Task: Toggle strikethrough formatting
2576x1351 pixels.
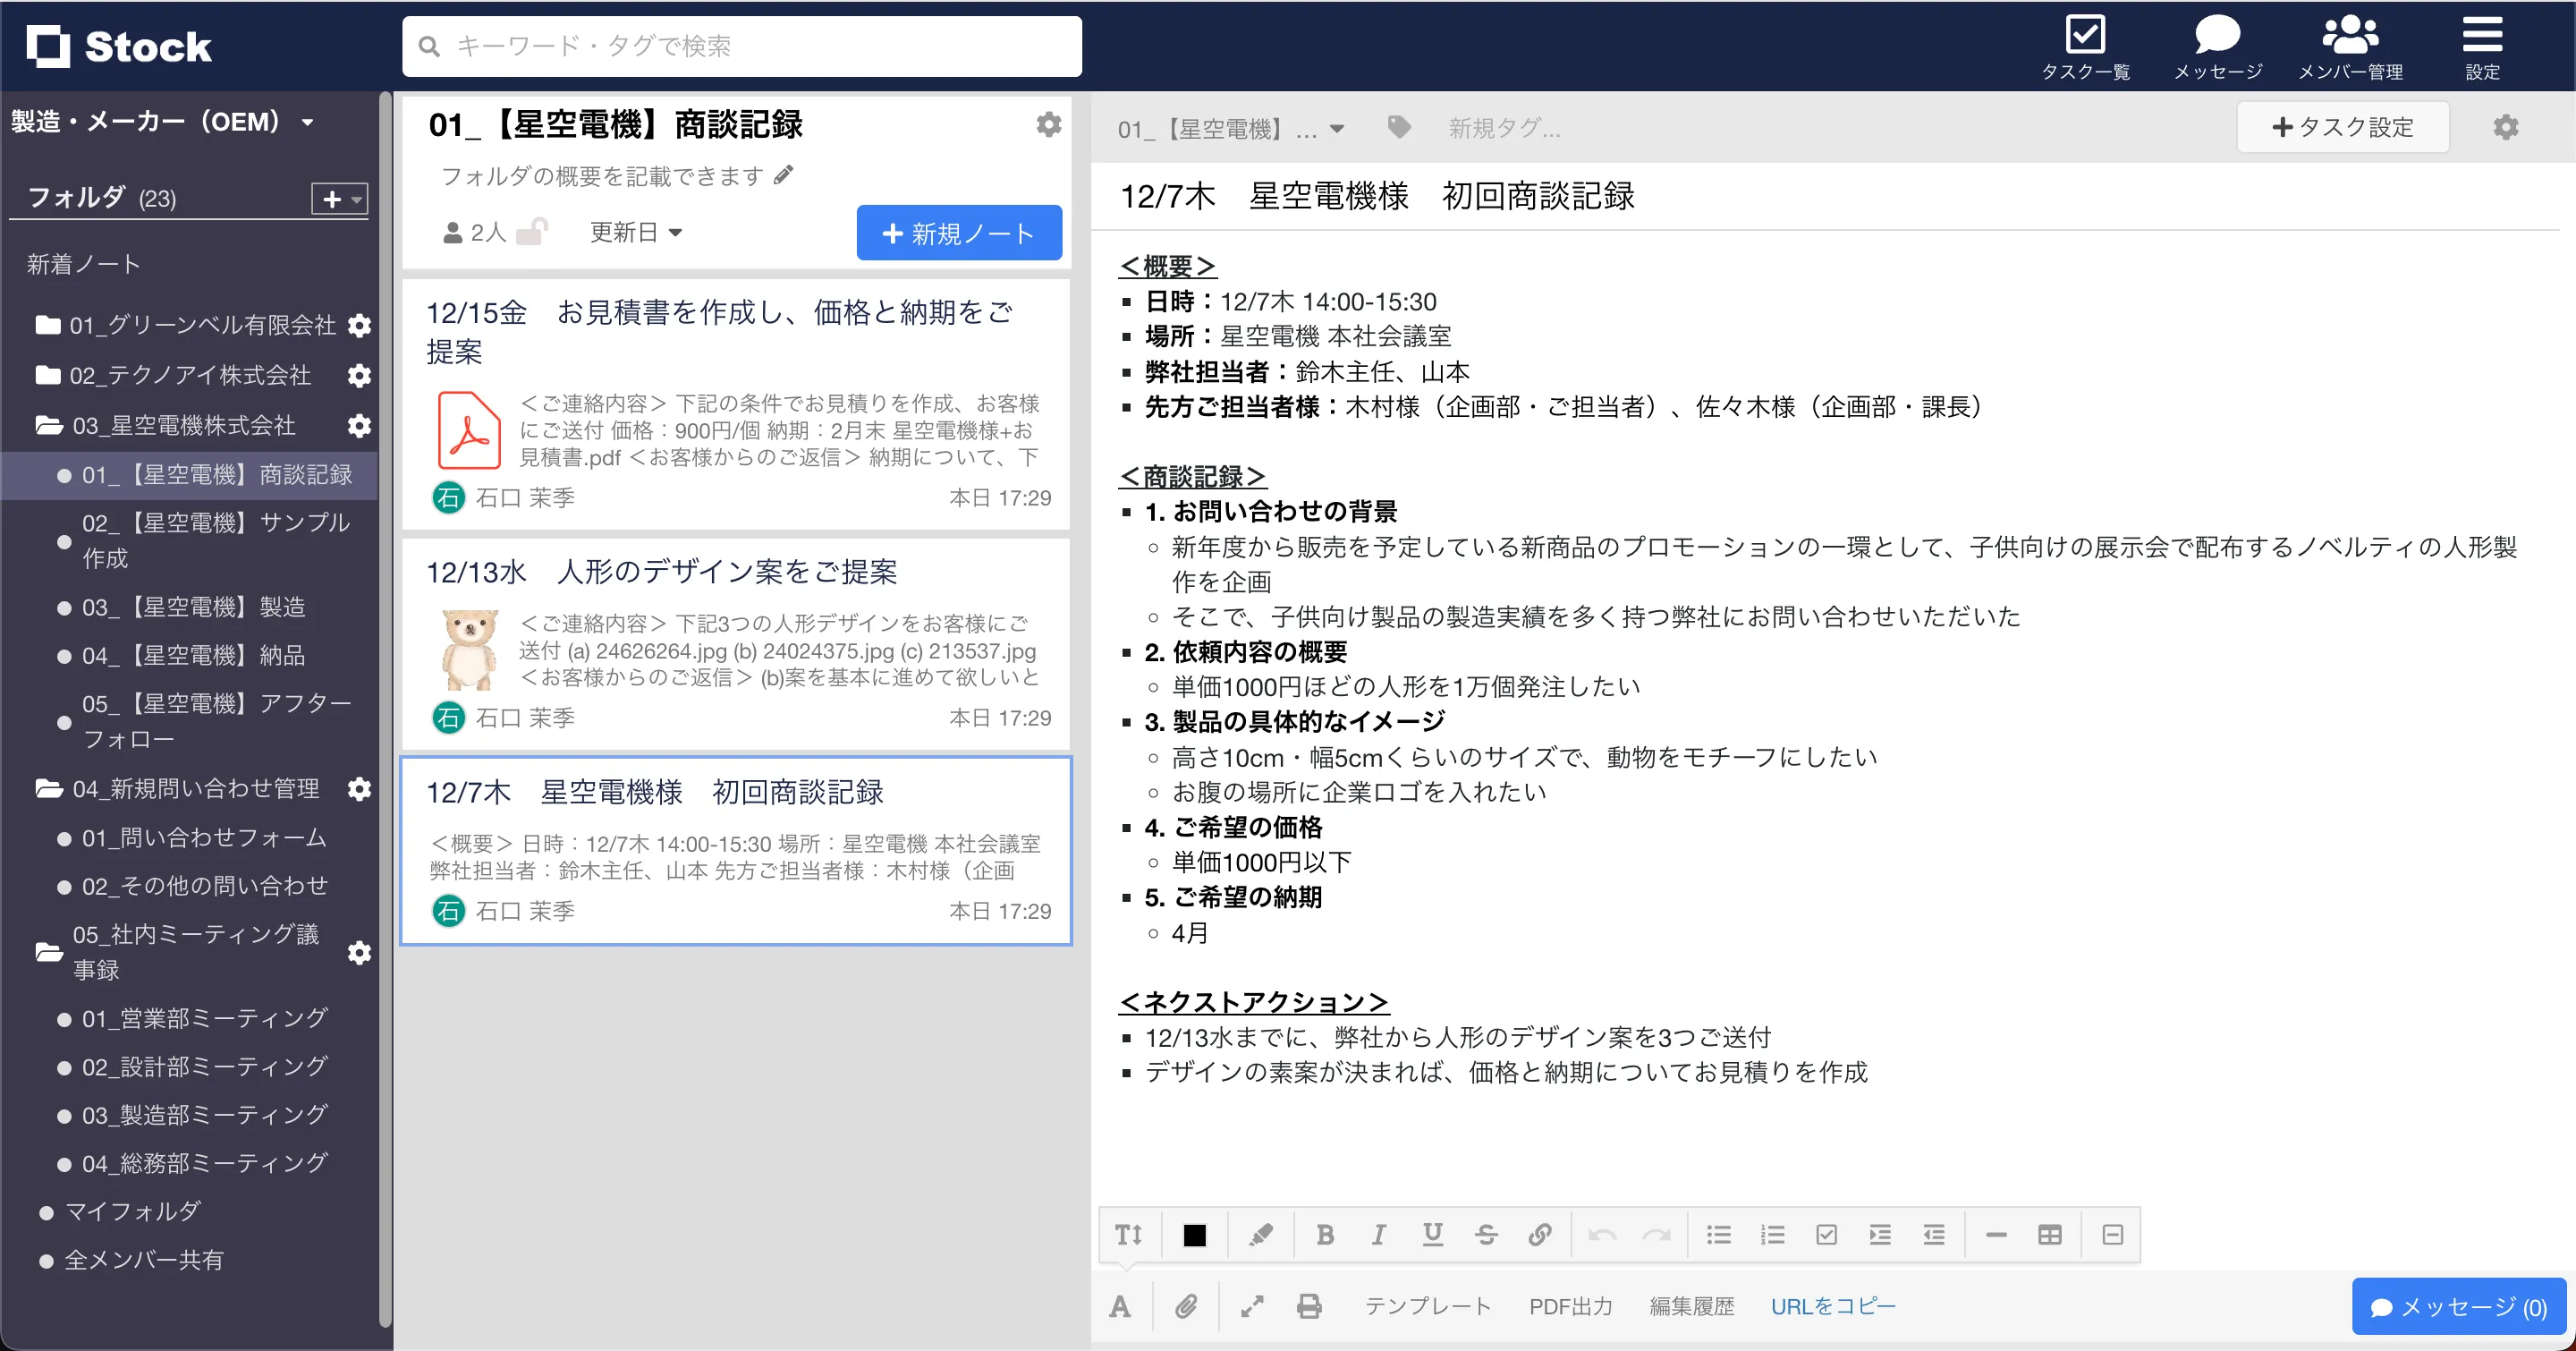Action: pos(1487,1234)
